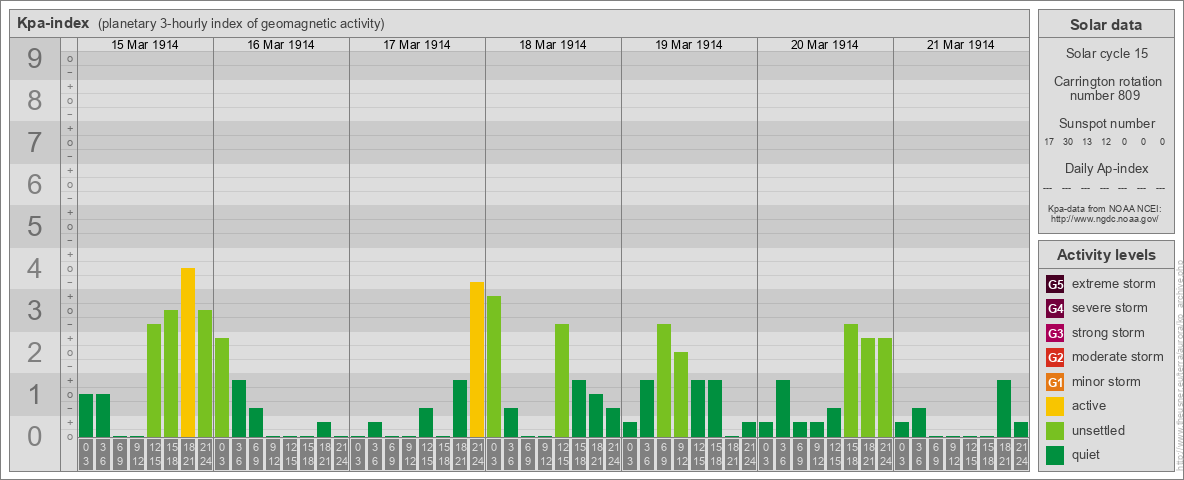1184x480 pixels.
Task: Click the 15-18 time slot label under 20 Mar
Action: pos(850,454)
